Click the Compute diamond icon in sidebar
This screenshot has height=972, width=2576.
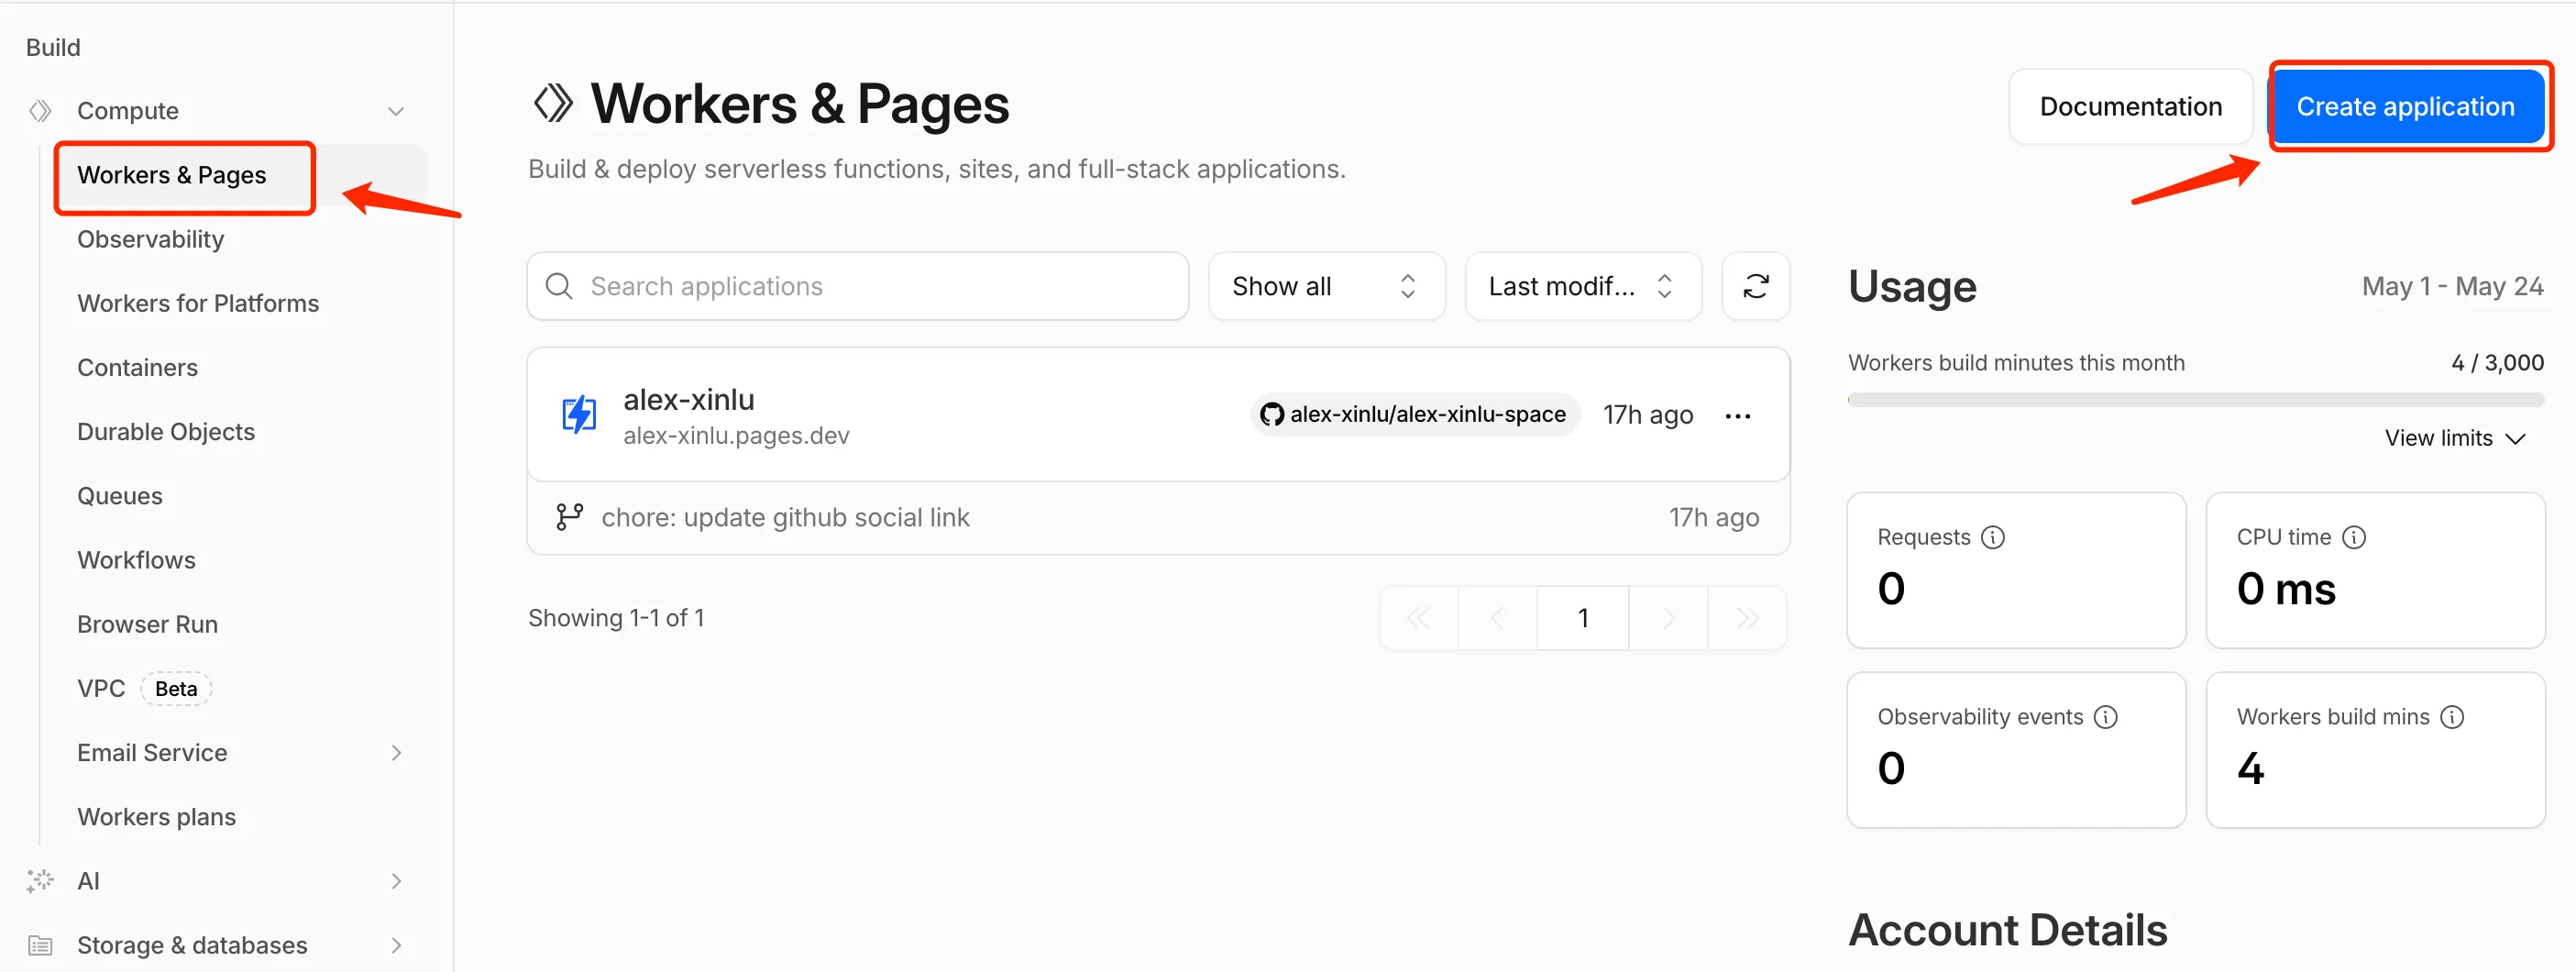(40, 111)
